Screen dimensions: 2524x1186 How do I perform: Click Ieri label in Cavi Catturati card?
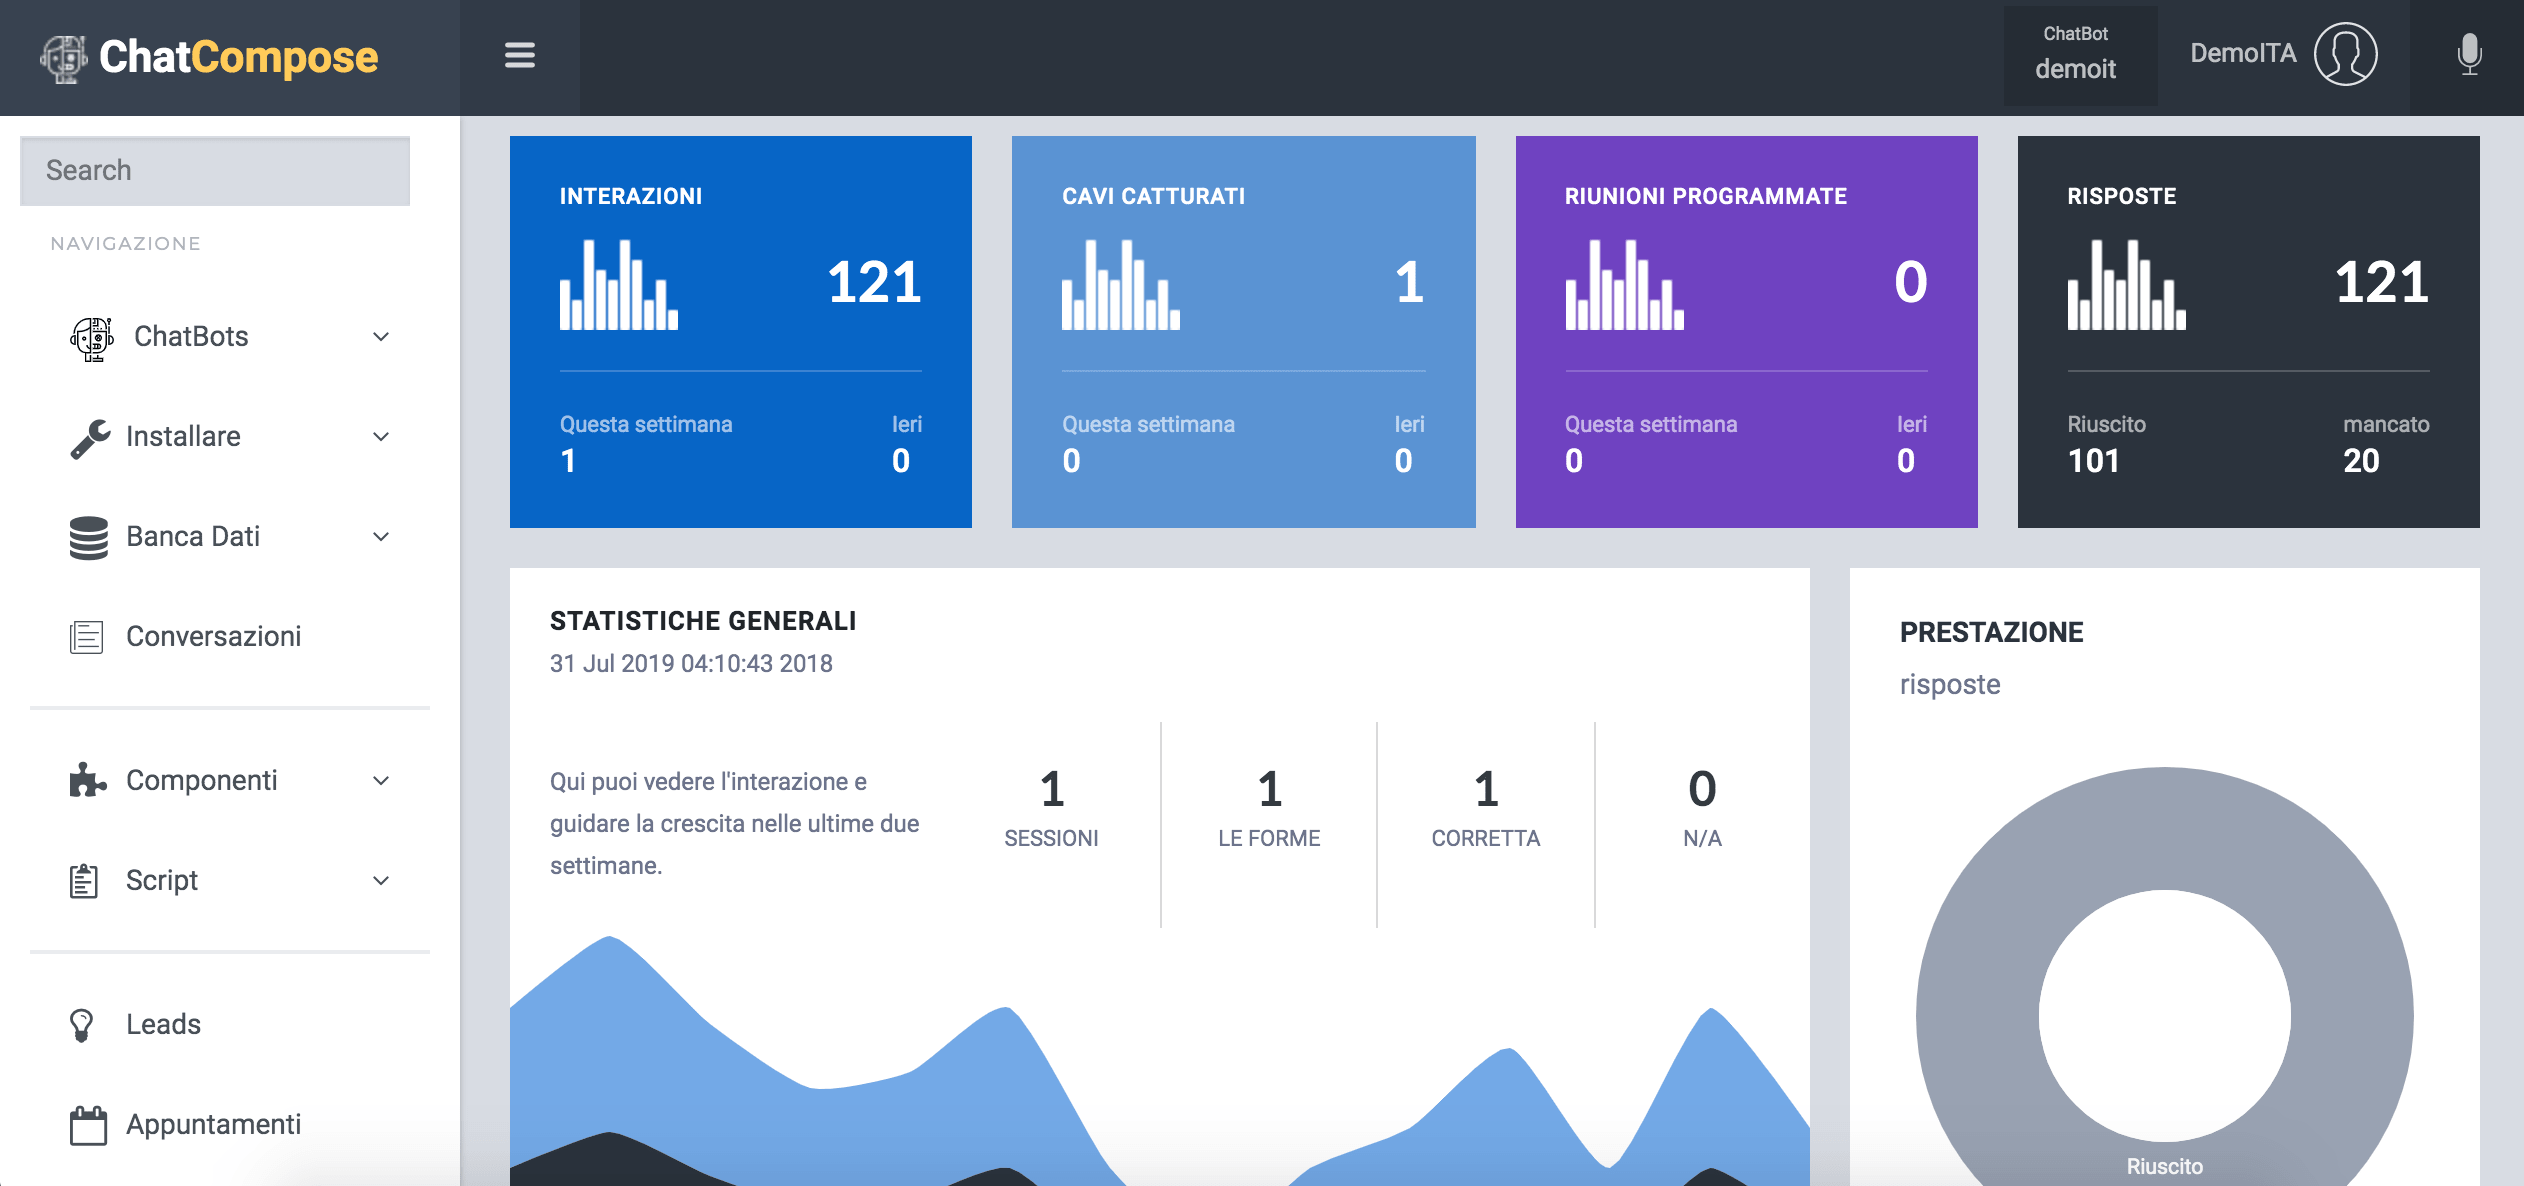[1410, 425]
